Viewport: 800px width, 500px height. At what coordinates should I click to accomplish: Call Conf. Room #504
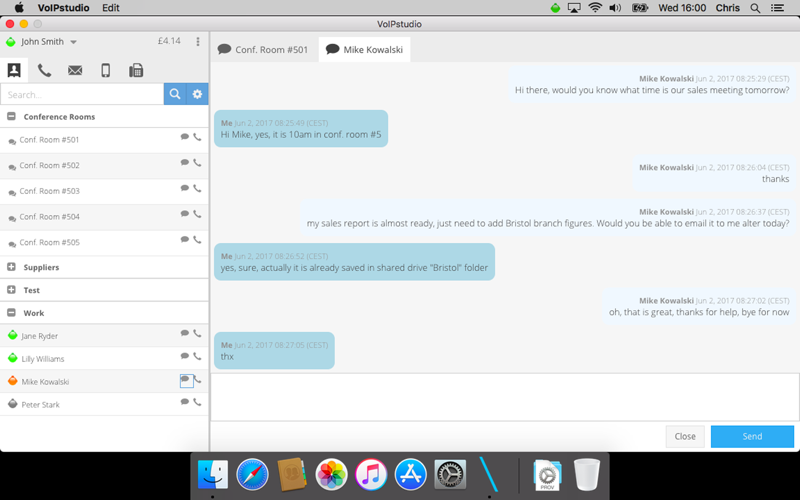tap(197, 213)
